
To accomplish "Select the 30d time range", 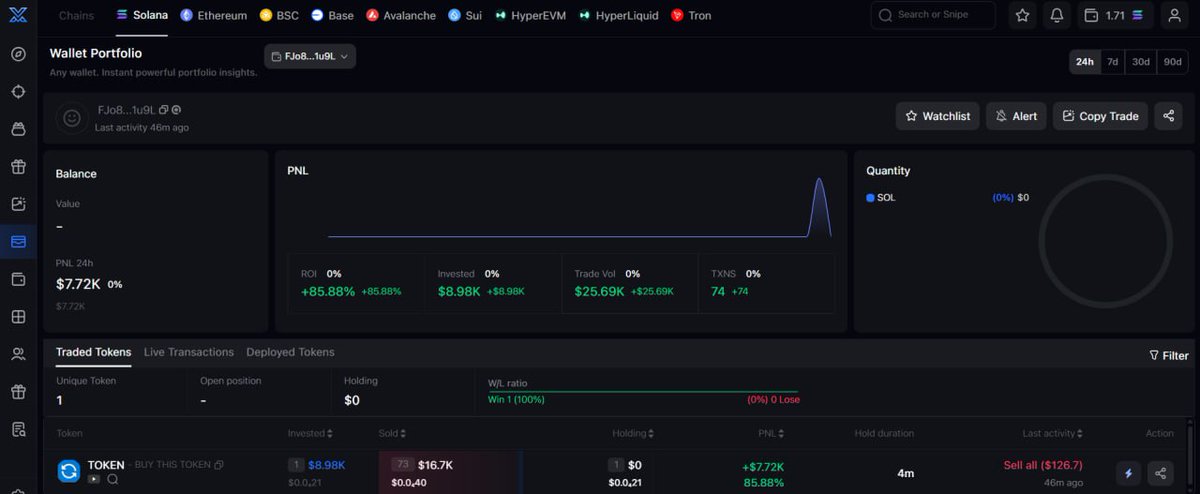I will coord(1141,61).
